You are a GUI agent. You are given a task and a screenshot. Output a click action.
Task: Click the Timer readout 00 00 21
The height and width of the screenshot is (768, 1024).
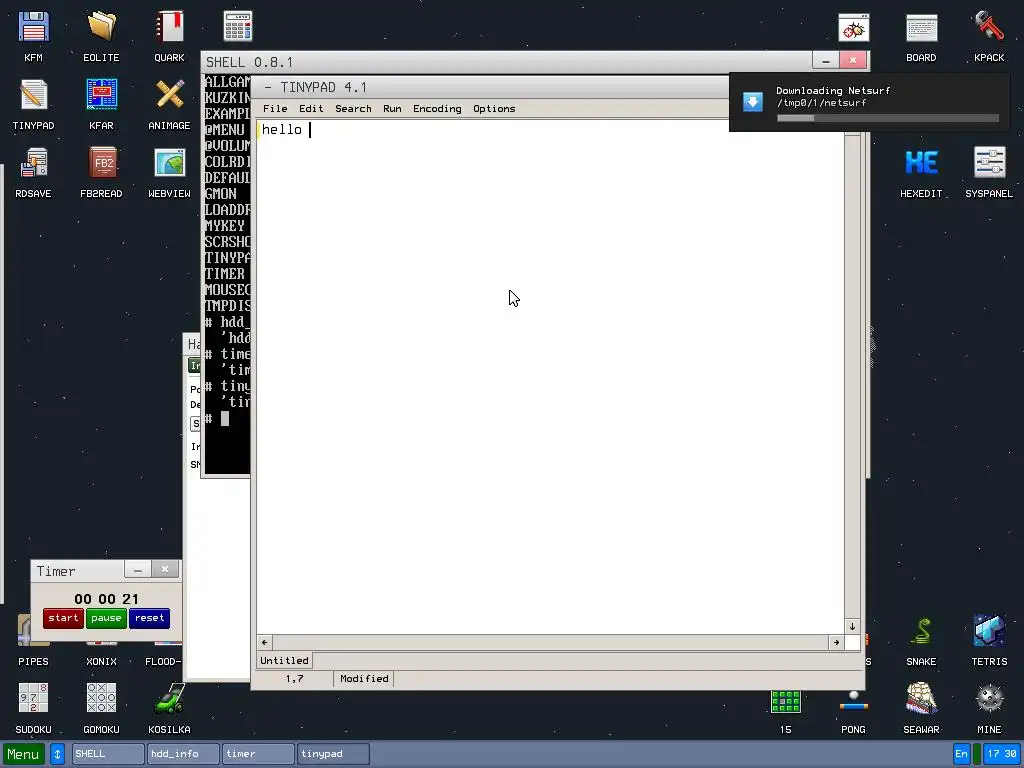point(106,599)
